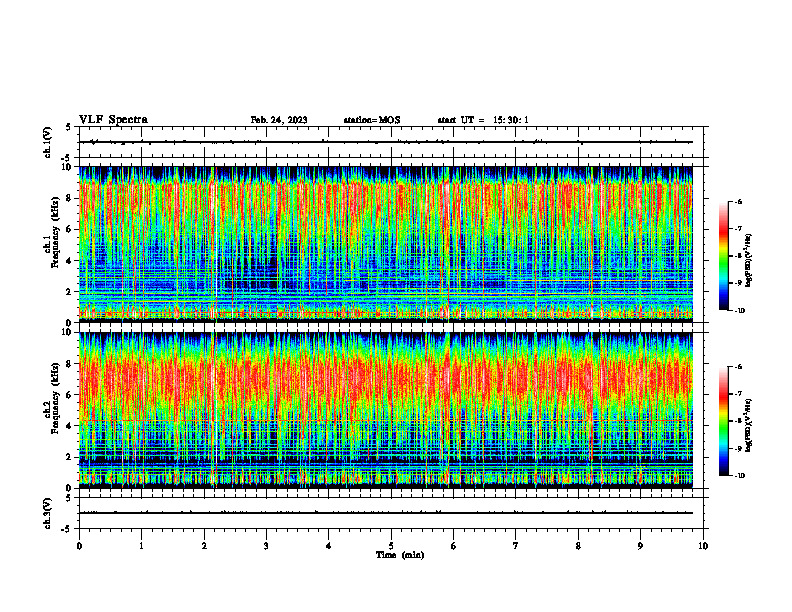Click the "start UT = 15:30: 1" header text
The height and width of the screenshot is (612, 792).
tap(483, 120)
